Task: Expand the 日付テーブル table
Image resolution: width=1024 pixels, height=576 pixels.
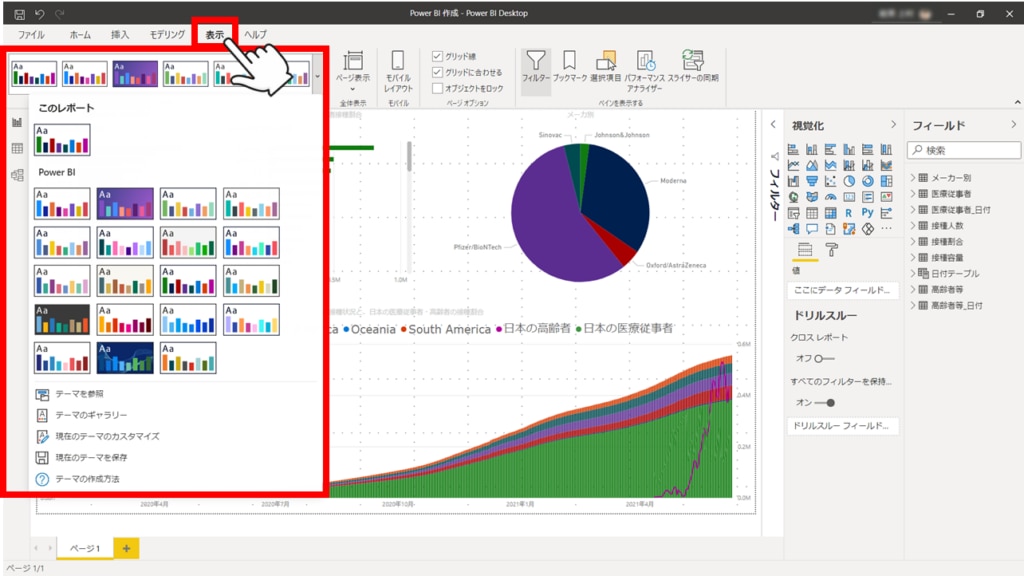Action: (x=913, y=273)
